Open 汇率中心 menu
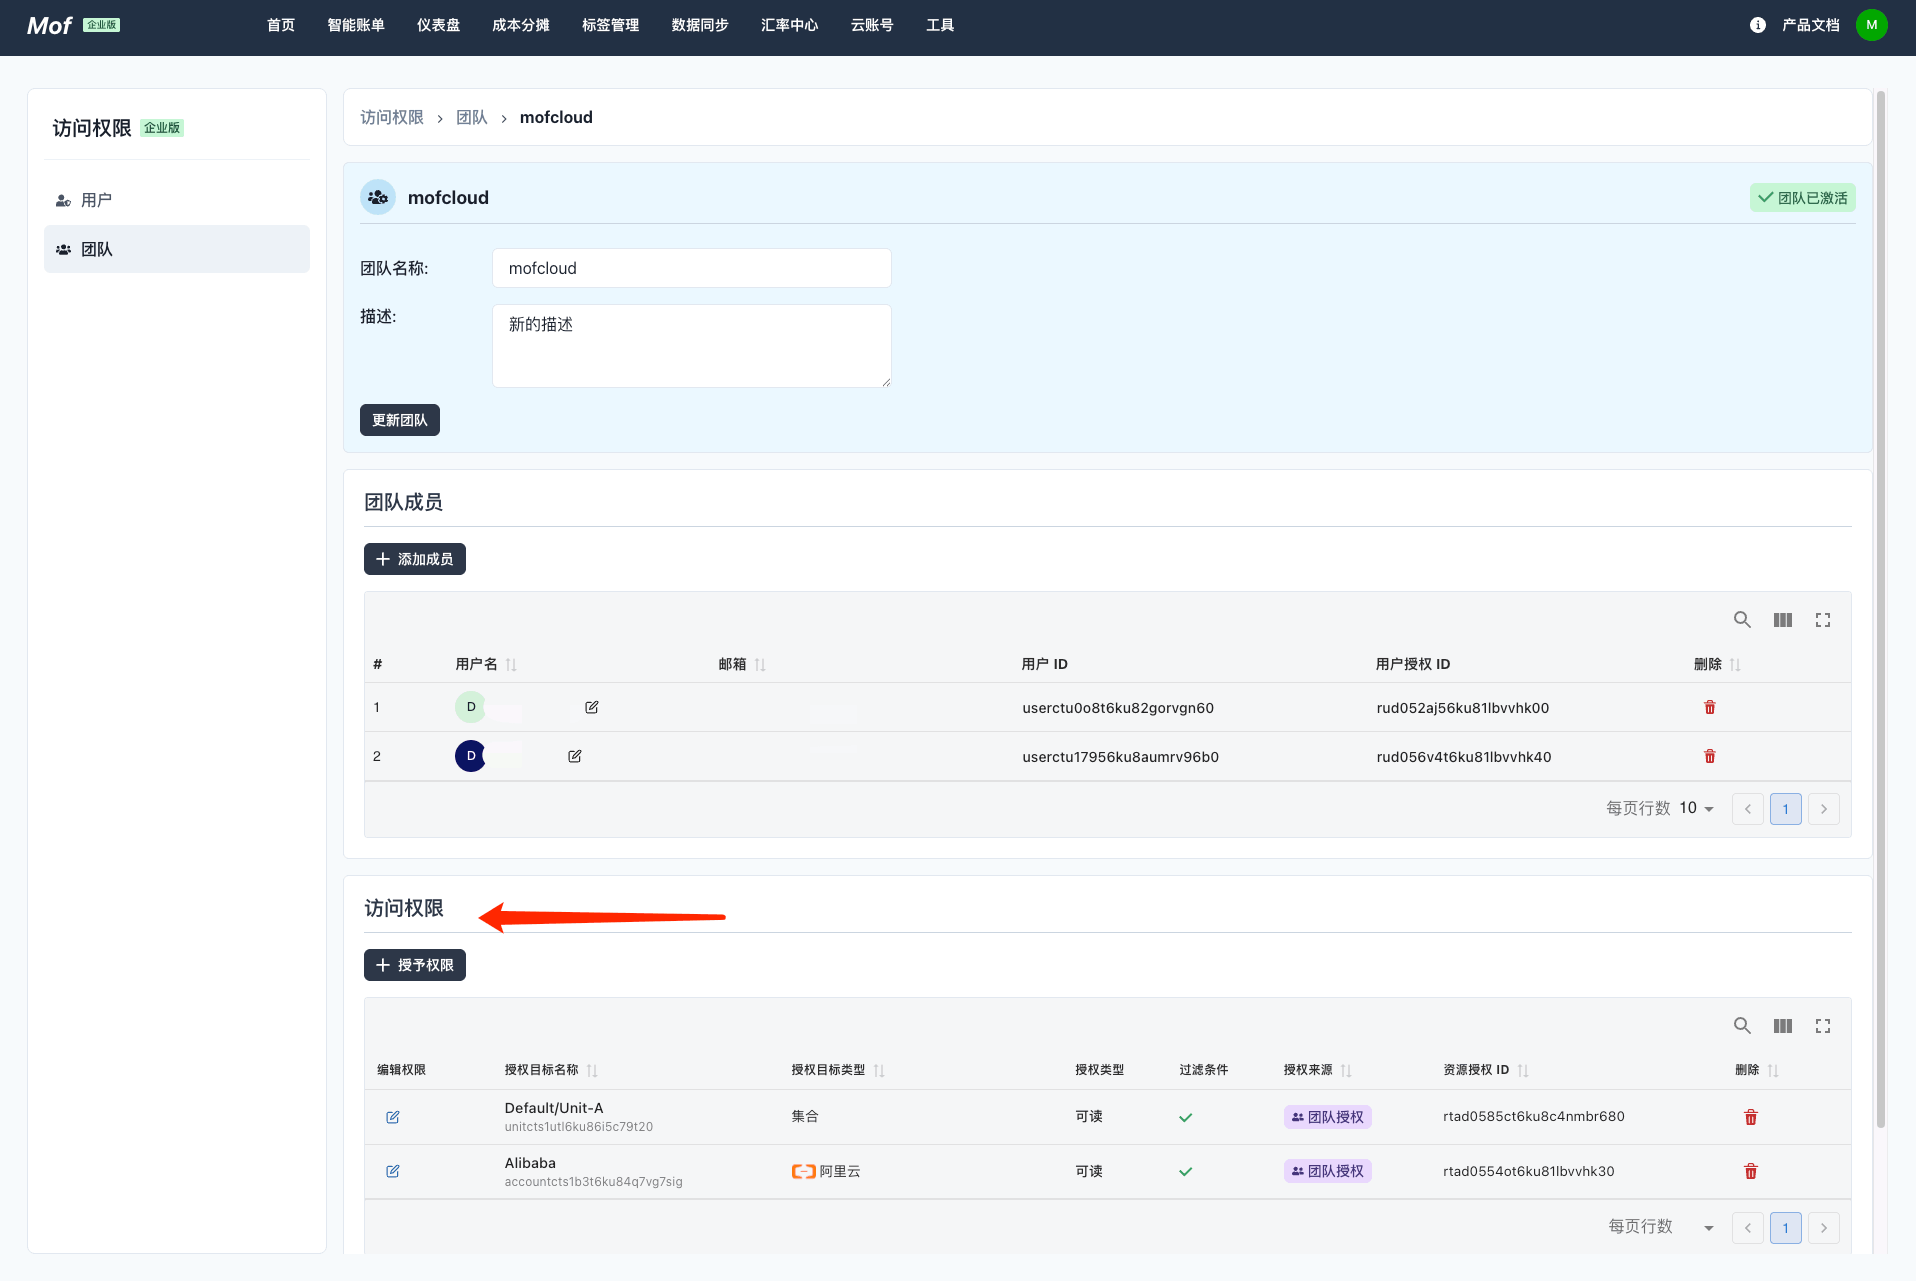The width and height of the screenshot is (1916, 1281). tap(789, 25)
